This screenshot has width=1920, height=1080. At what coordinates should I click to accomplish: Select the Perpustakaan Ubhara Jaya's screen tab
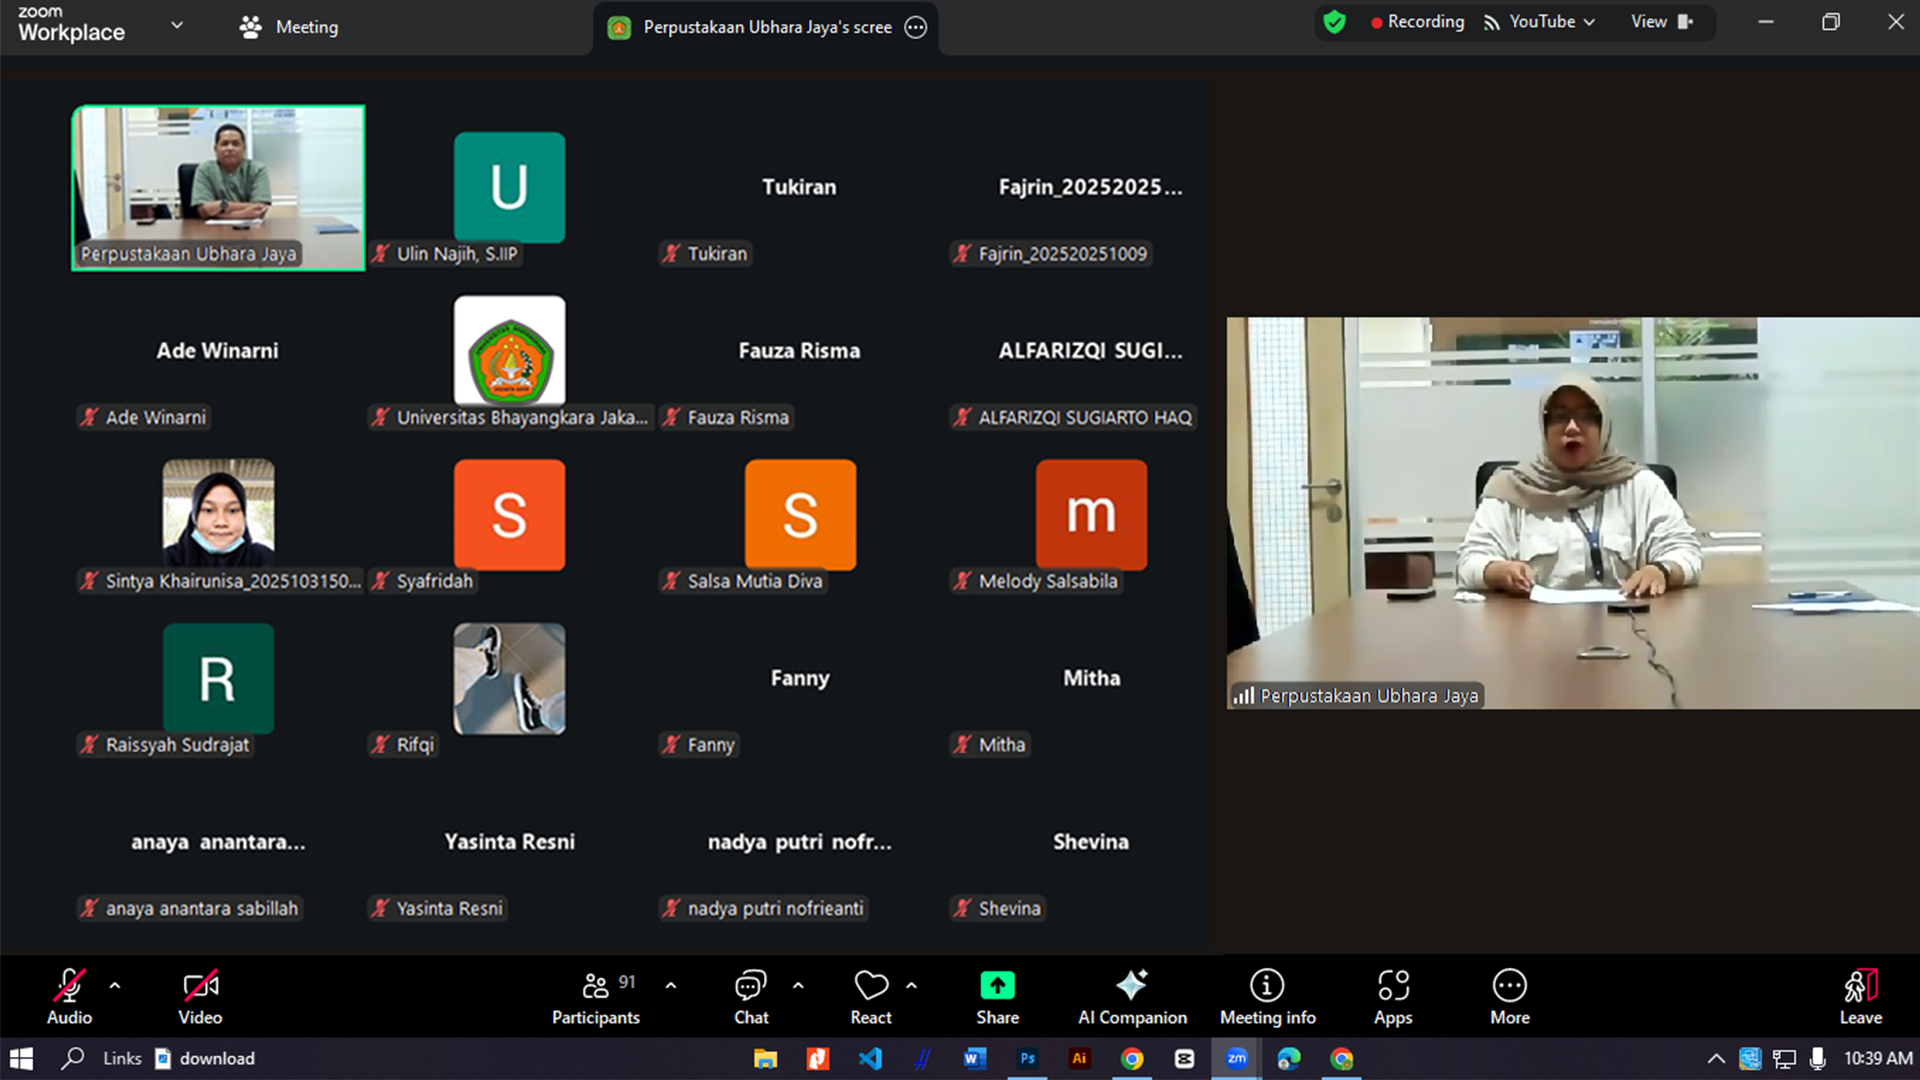pos(766,27)
